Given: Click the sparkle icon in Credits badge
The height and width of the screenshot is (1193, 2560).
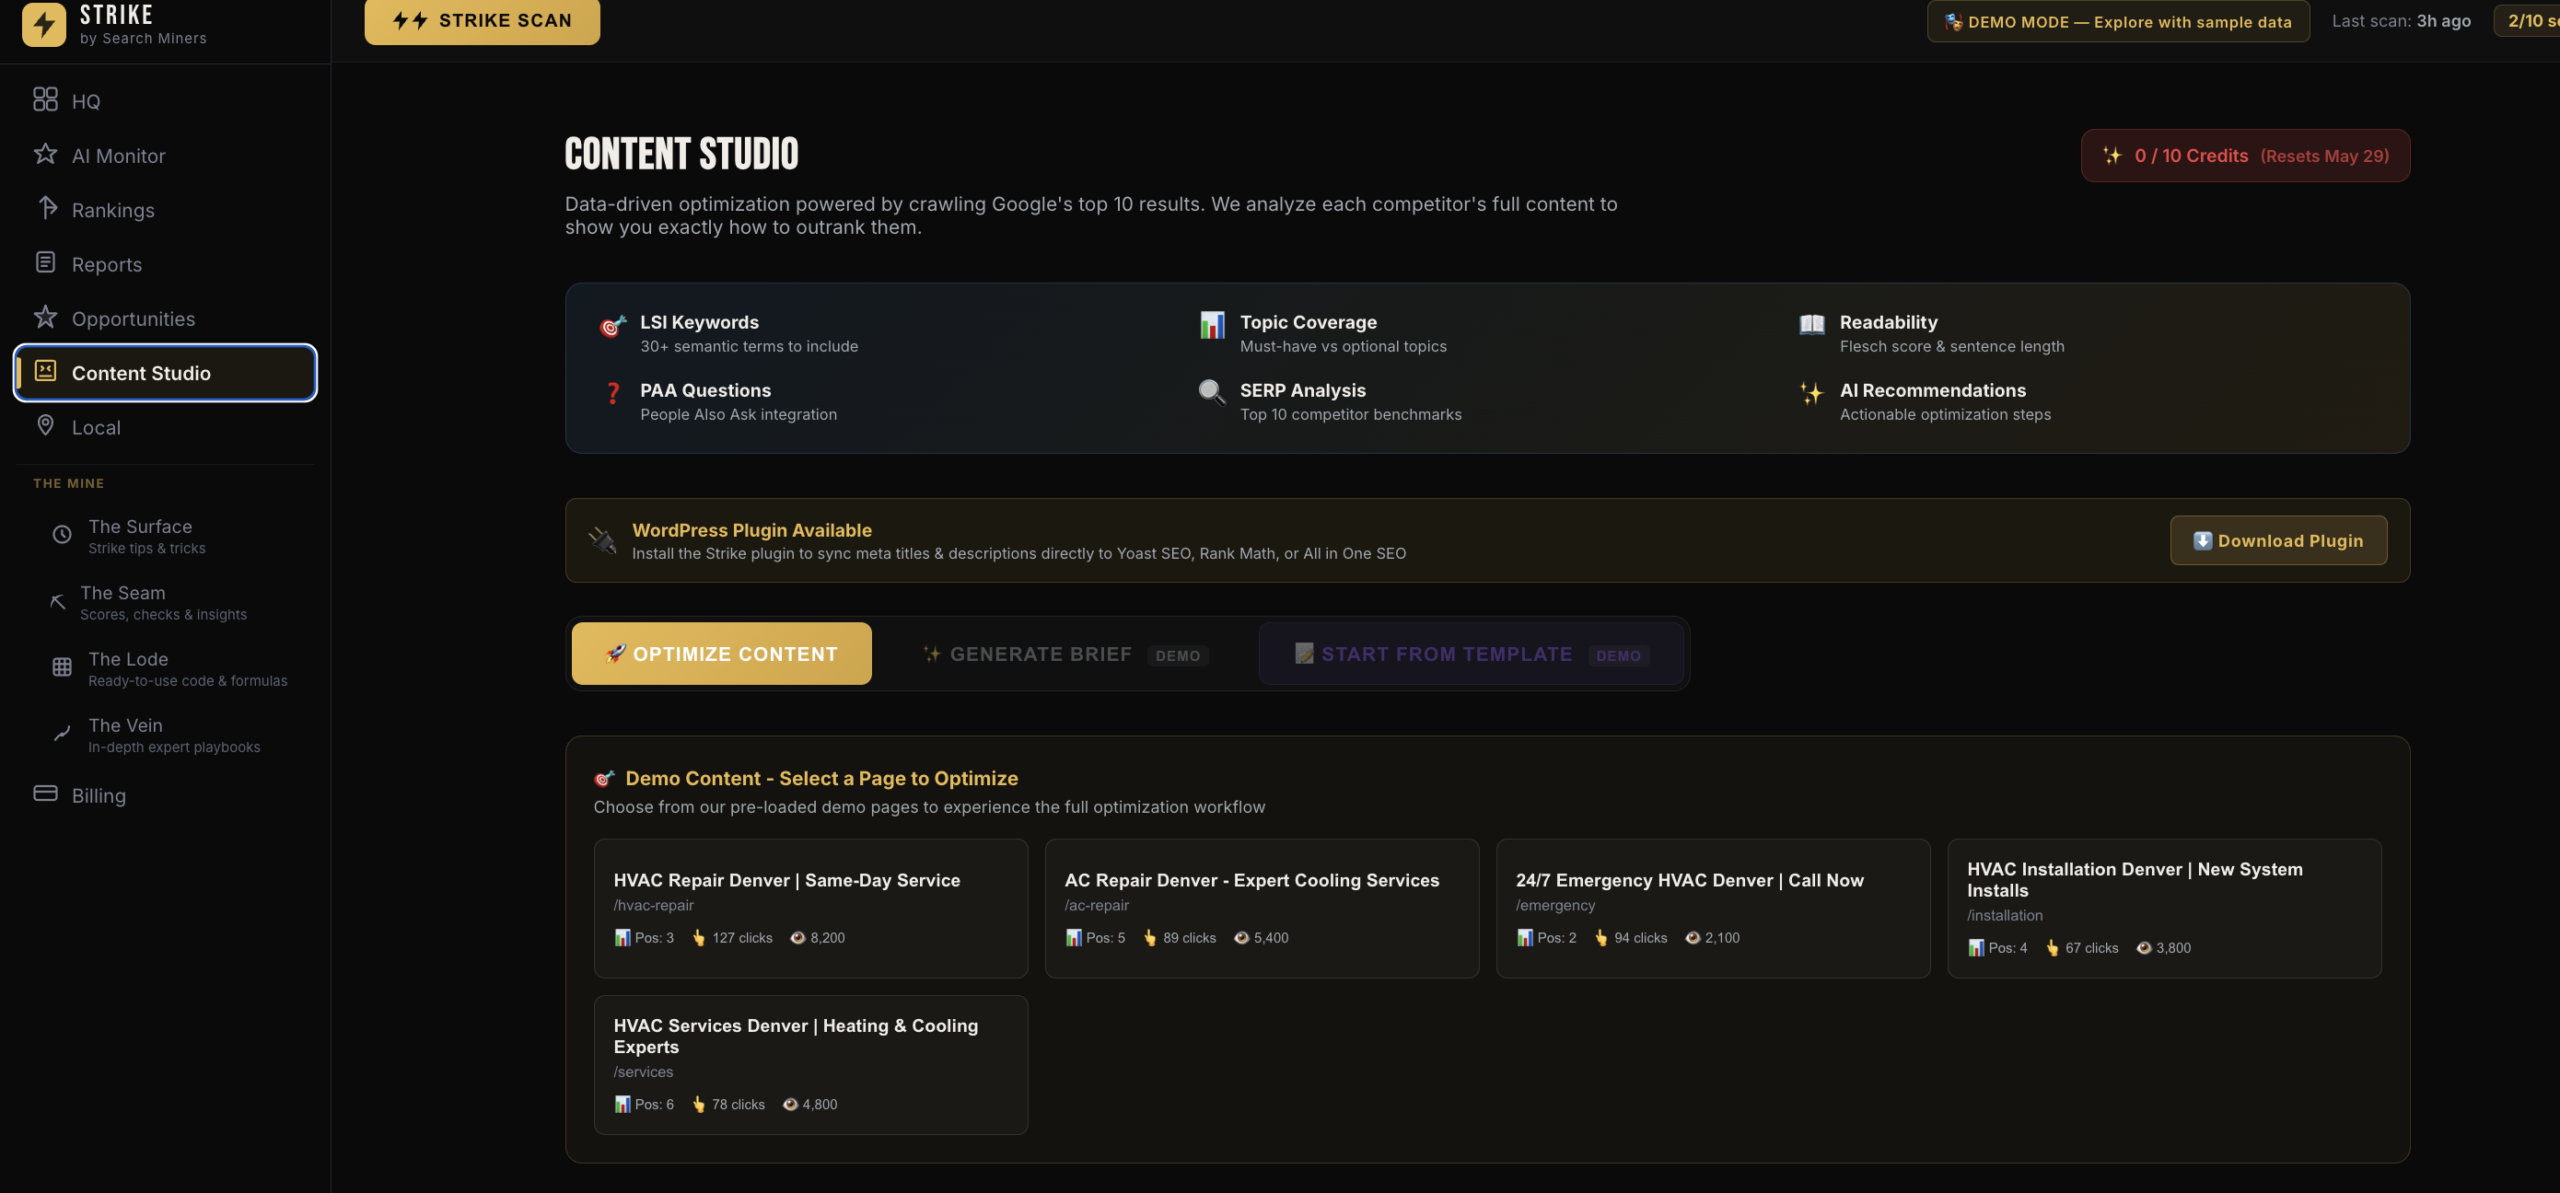Looking at the screenshot, I should click(2112, 155).
